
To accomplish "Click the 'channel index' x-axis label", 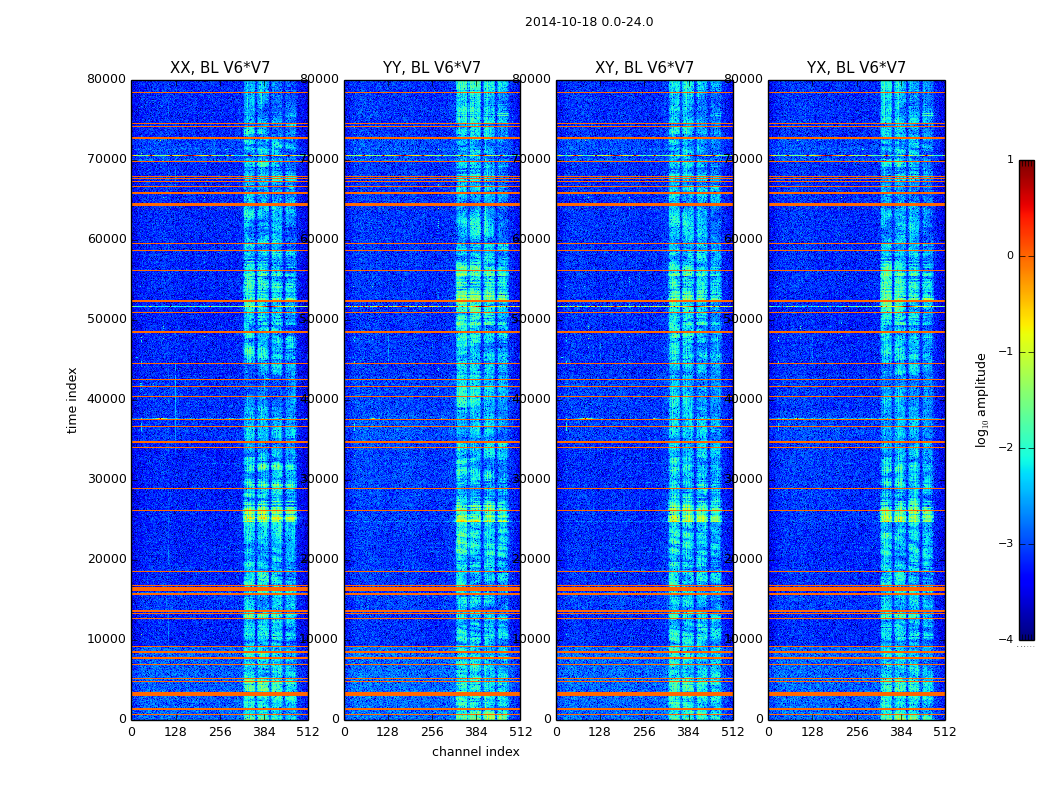I will (476, 752).
